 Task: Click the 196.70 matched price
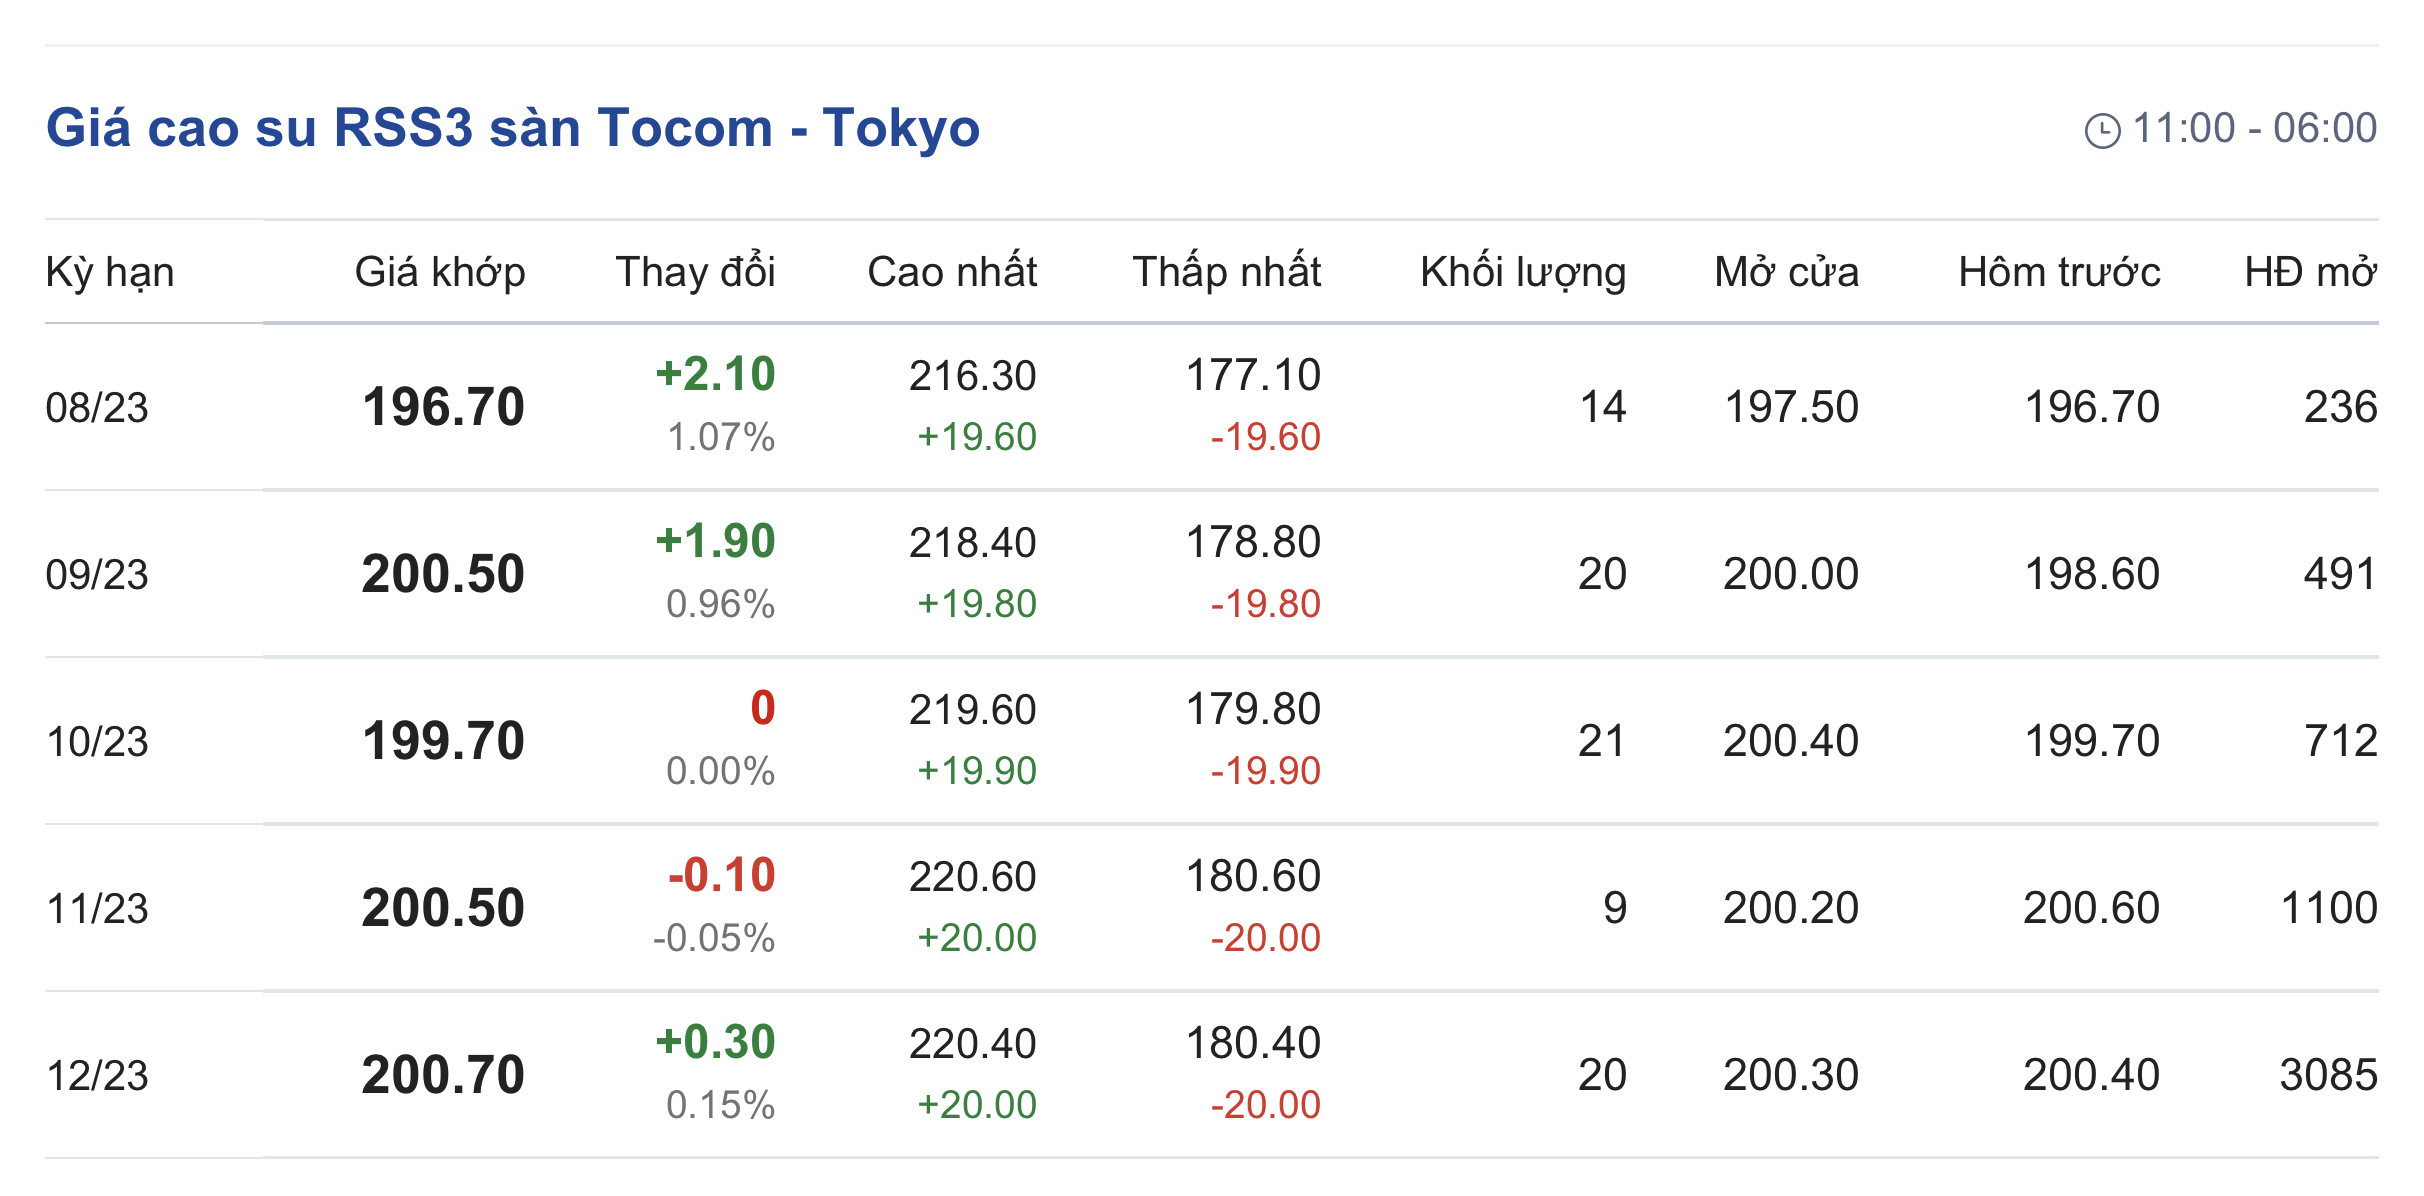click(x=443, y=407)
